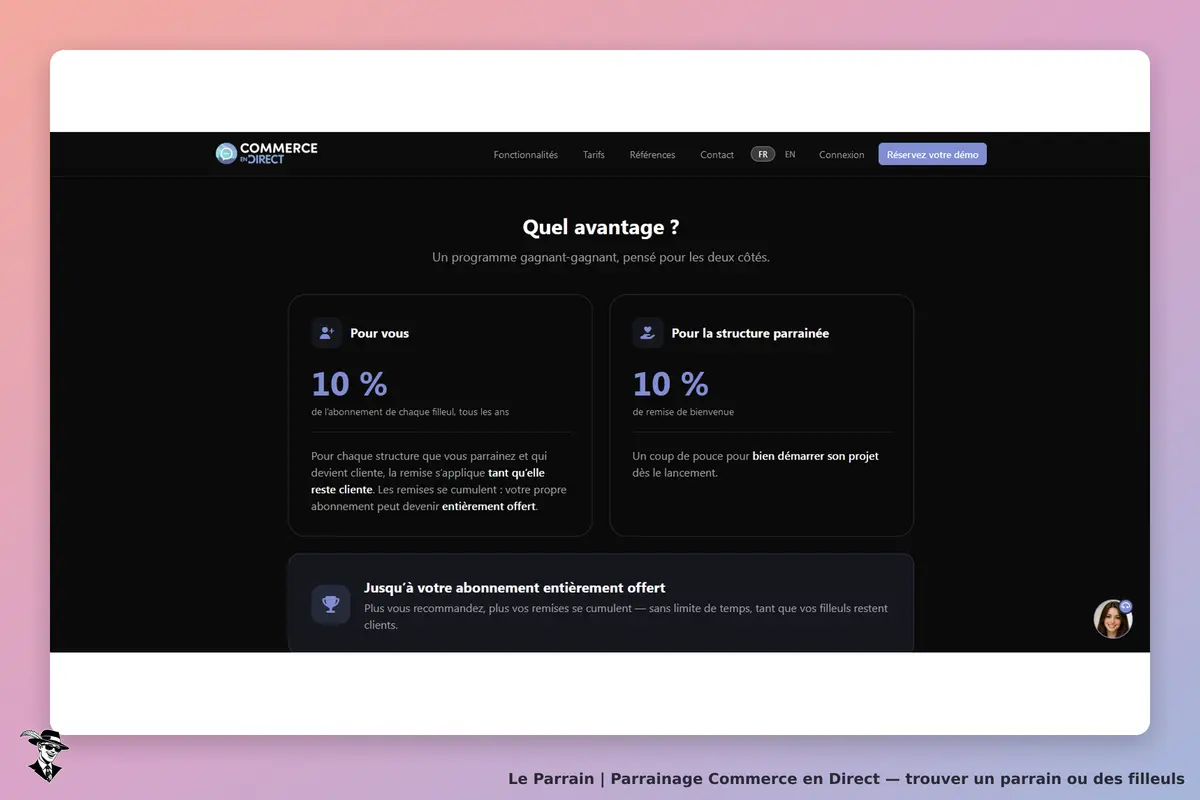Open the chat assistant avatar
Image resolution: width=1200 pixels, height=800 pixels.
[x=1112, y=620]
